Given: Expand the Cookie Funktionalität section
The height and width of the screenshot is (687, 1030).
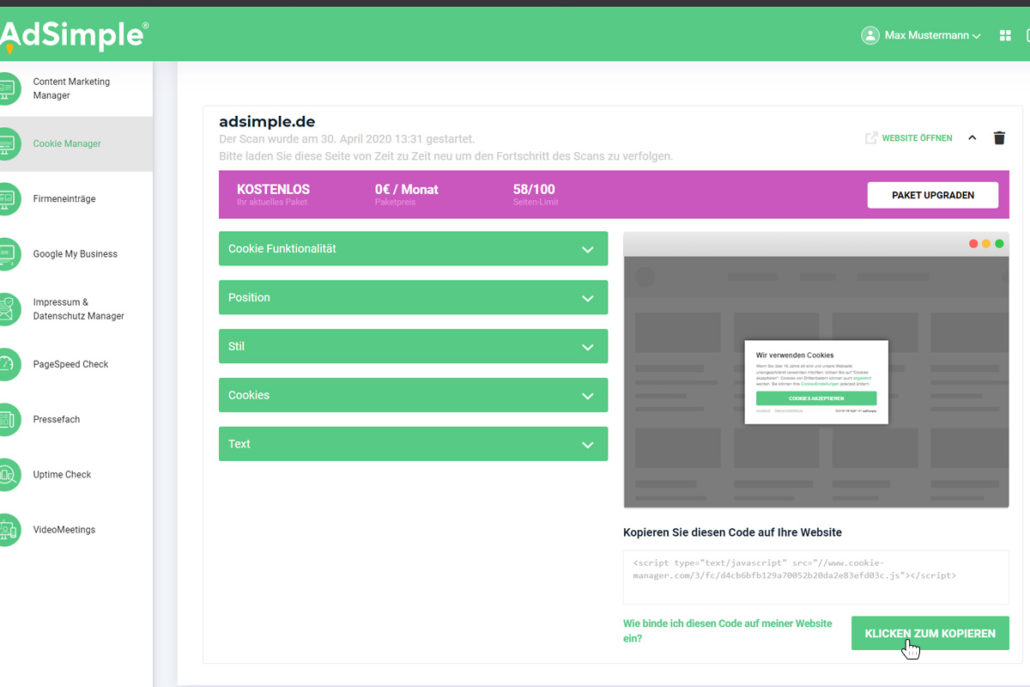Looking at the screenshot, I should pos(413,248).
